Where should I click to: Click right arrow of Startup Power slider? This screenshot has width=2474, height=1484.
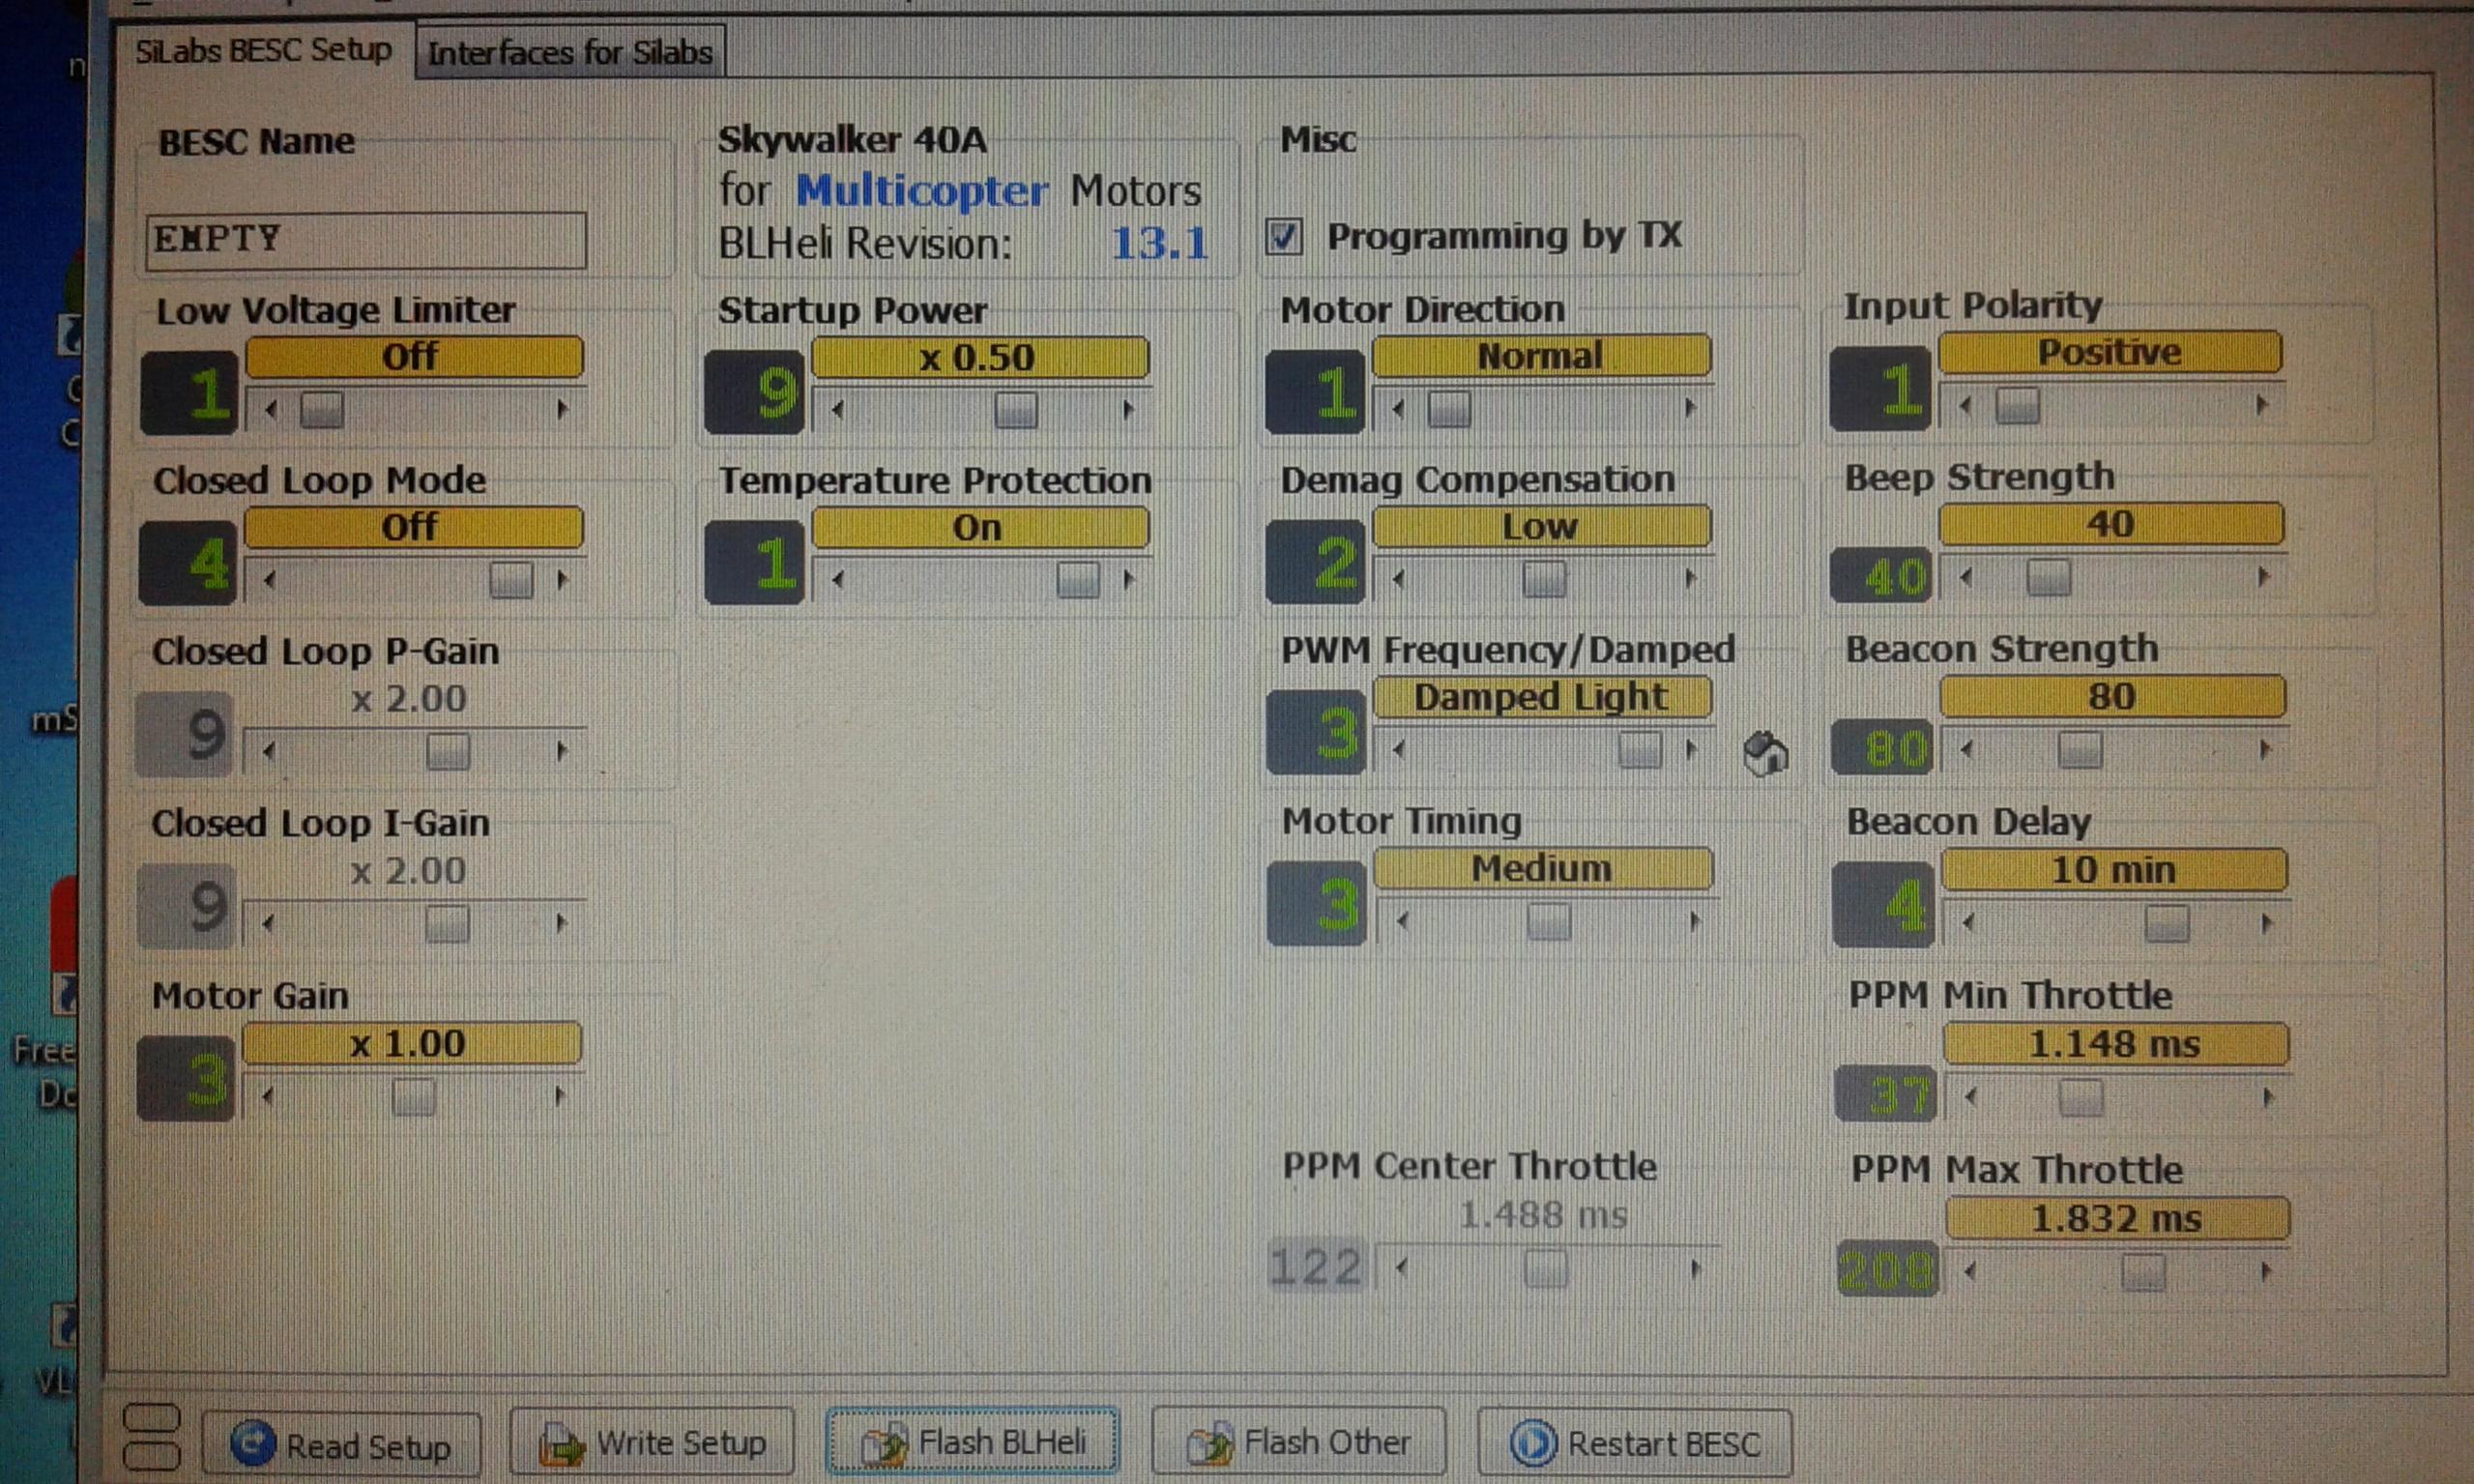pos(1129,409)
